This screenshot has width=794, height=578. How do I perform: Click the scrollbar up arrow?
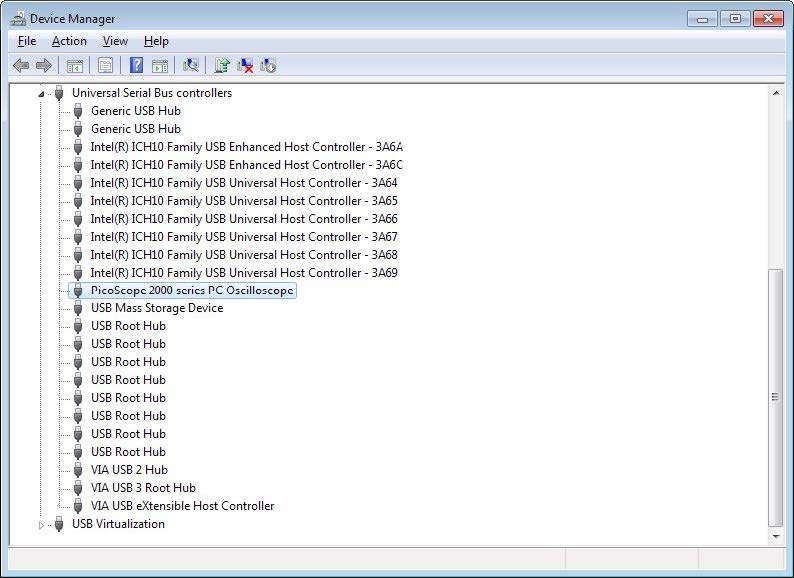775,92
